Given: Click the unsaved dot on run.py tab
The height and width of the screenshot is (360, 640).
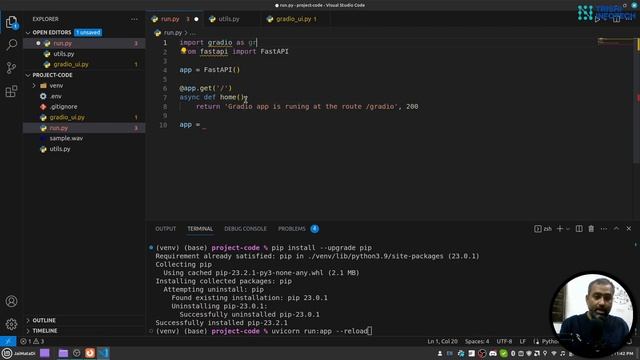Looking at the screenshot, I should (196, 19).
